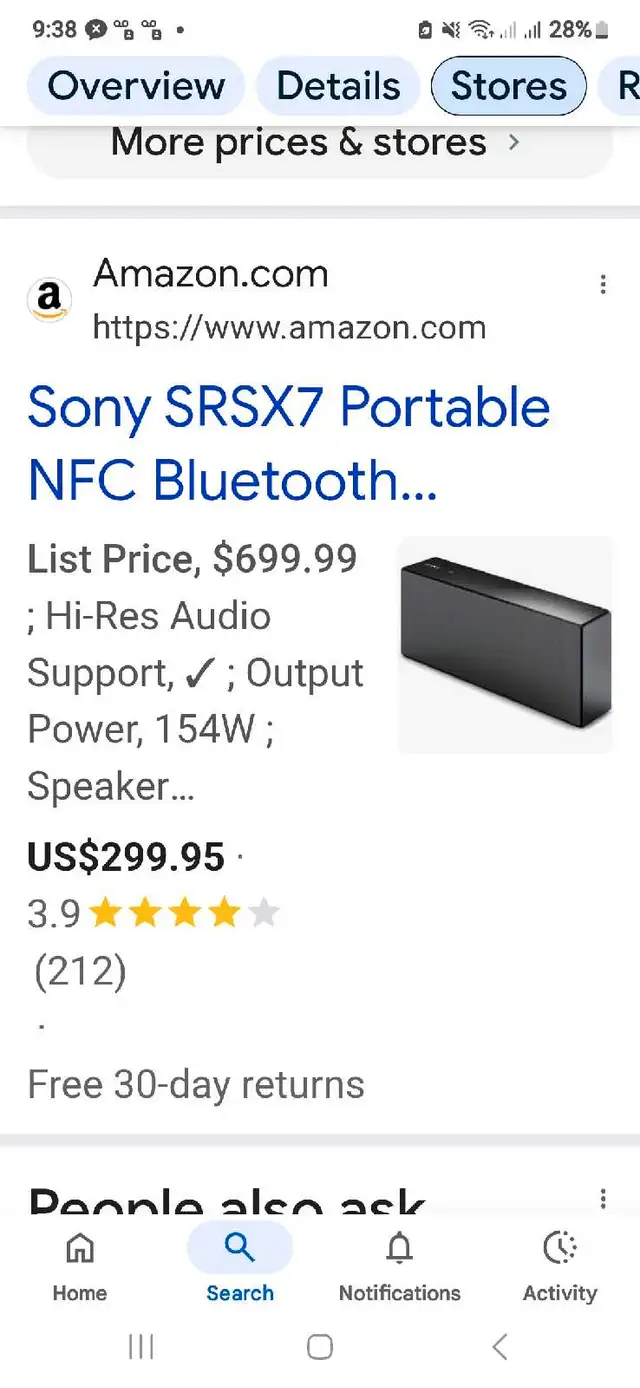640x1388 pixels.
Task: Select the Stores tab chip
Action: pos(509,86)
